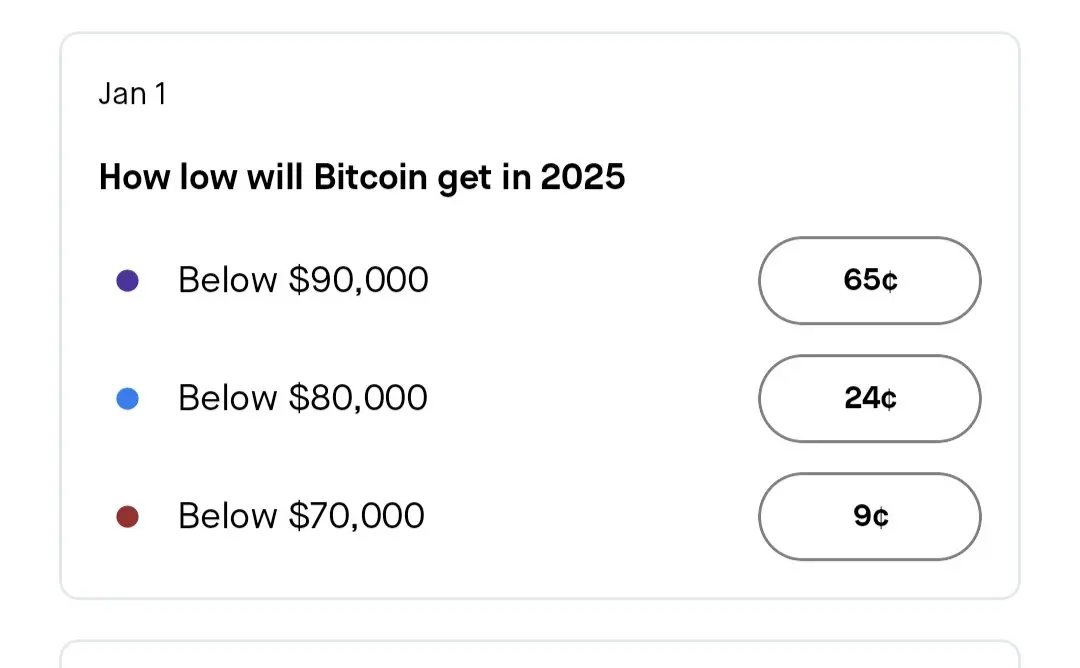1080x668 pixels.
Task: Click the word "Below" in the $90,000 row
Action: tap(228, 281)
